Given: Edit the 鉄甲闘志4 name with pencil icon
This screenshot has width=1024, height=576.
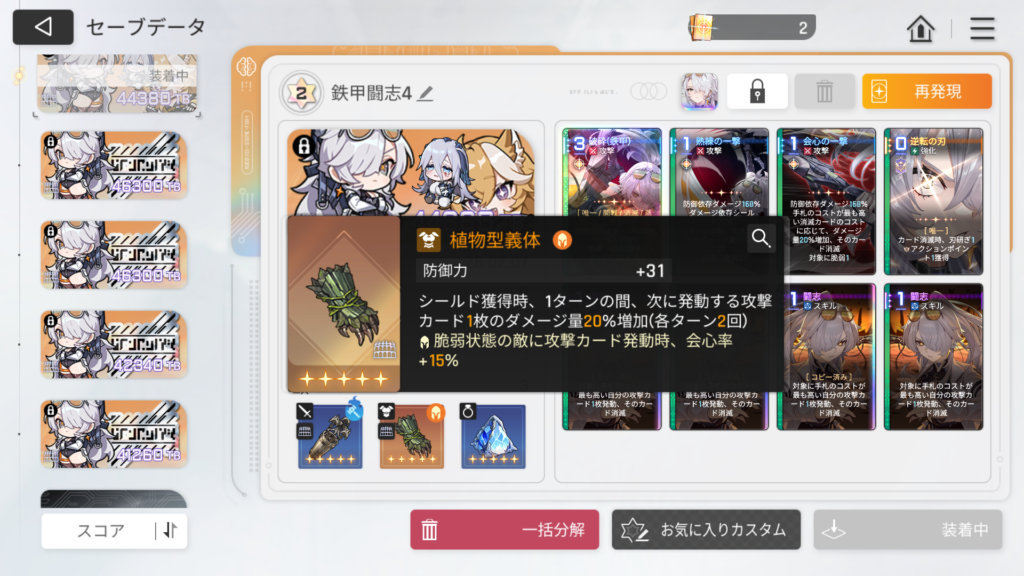Looking at the screenshot, I should (x=426, y=93).
